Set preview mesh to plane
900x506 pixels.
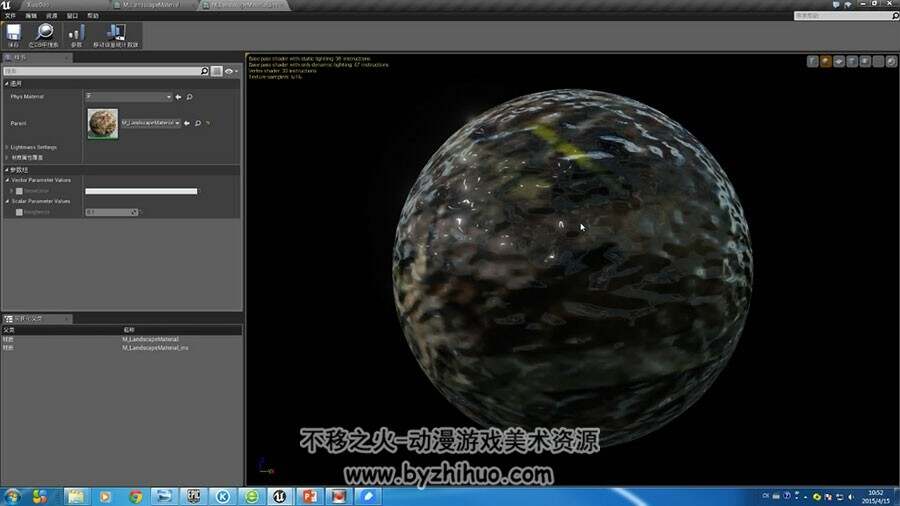tap(839, 61)
